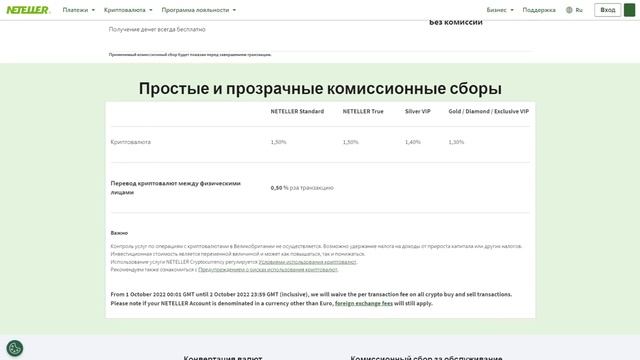Select the Silver VIP column header
Image resolution: width=640 pixels, height=360 pixels.
418,111
